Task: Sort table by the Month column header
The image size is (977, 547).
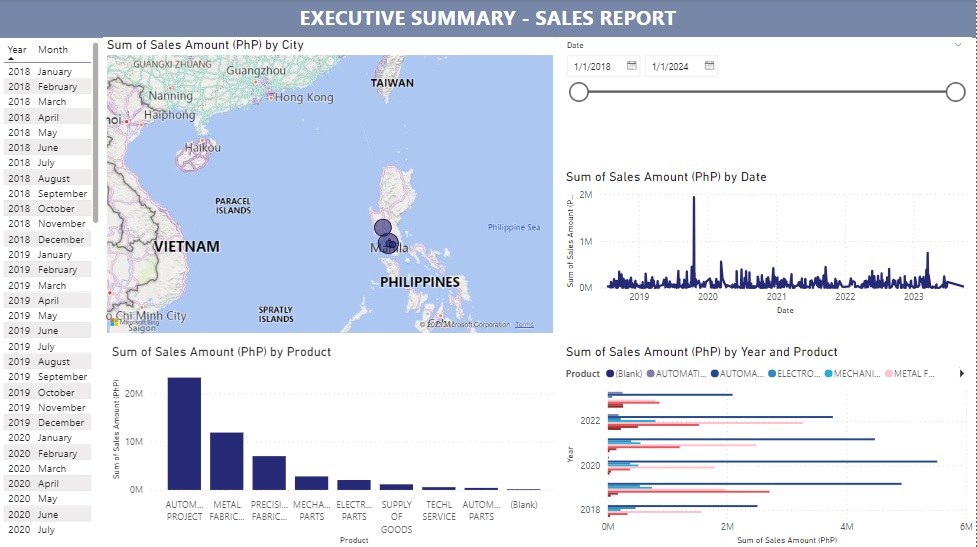Action: tap(53, 50)
